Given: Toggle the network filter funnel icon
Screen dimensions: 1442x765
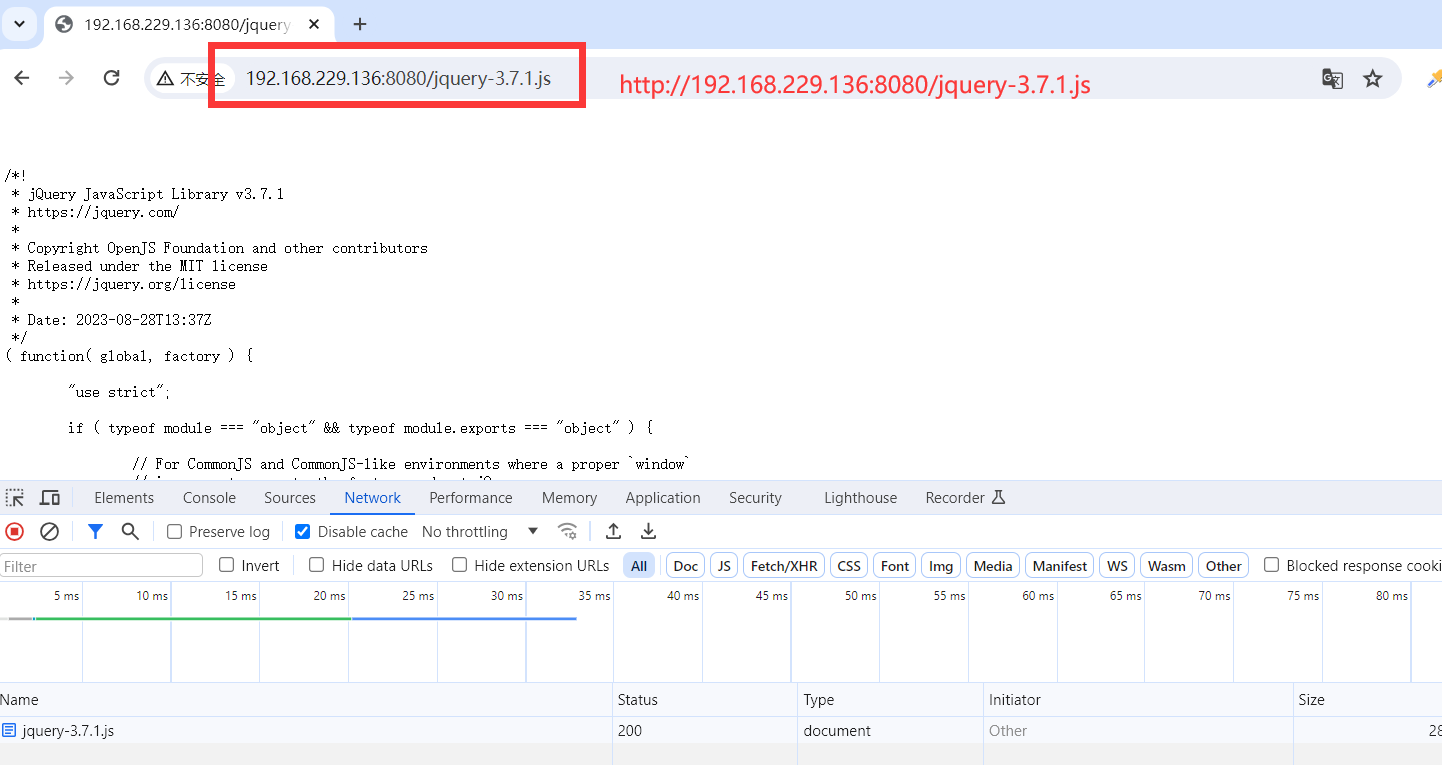Looking at the screenshot, I should coord(95,532).
